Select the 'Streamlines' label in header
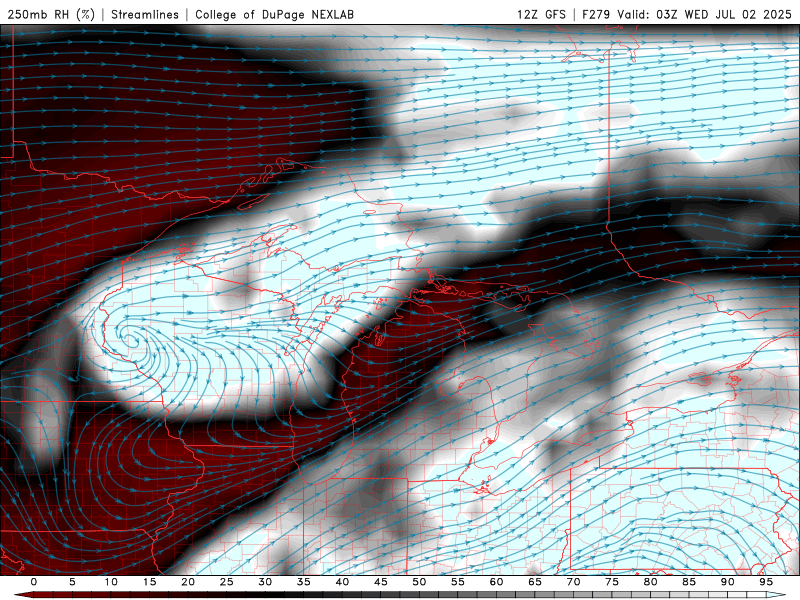Image resolution: width=800 pixels, height=600 pixels. coord(145,14)
